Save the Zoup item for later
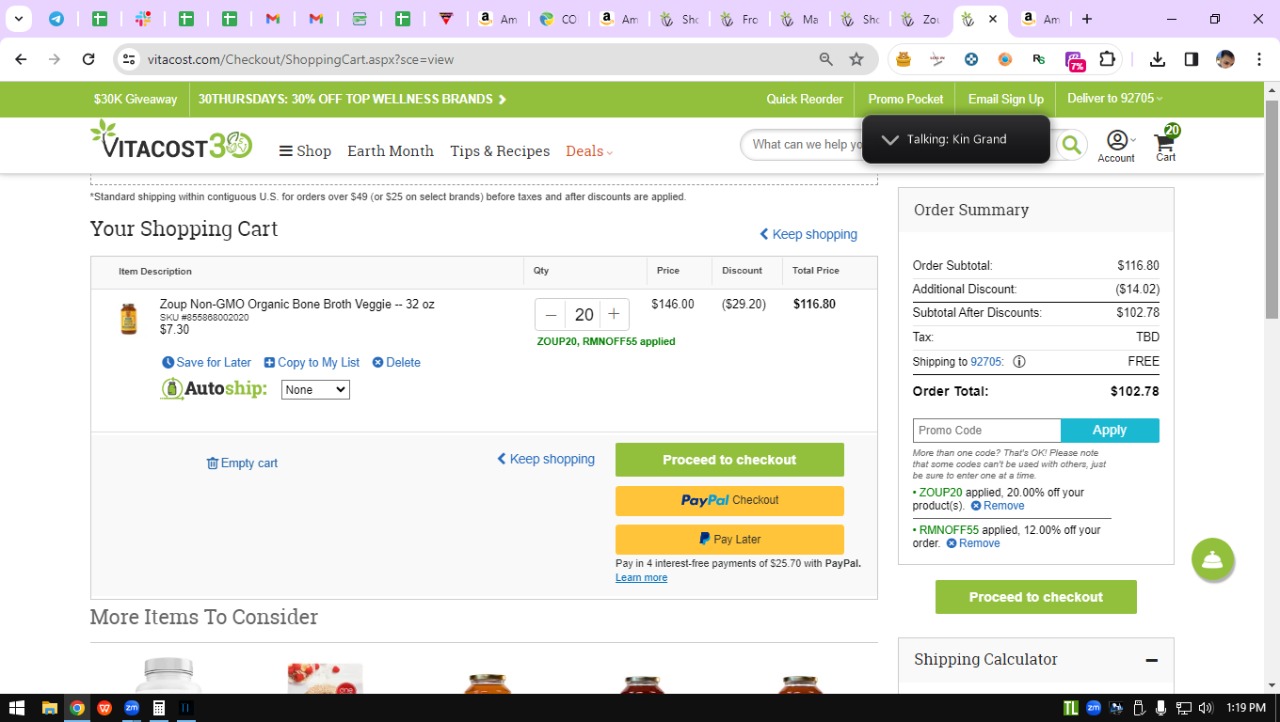 (x=207, y=362)
